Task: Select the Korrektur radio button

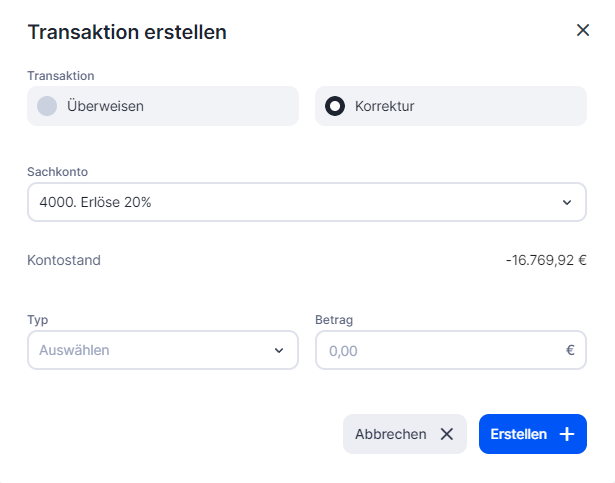Action: pyautogui.click(x=335, y=106)
